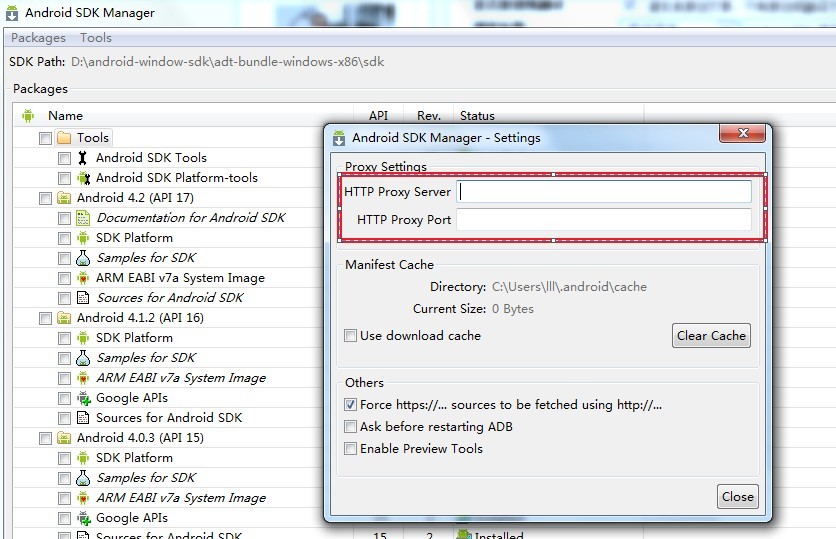Click ARM EABI v7a icon under Android 4.0.3
836x539 pixels.
[83, 498]
